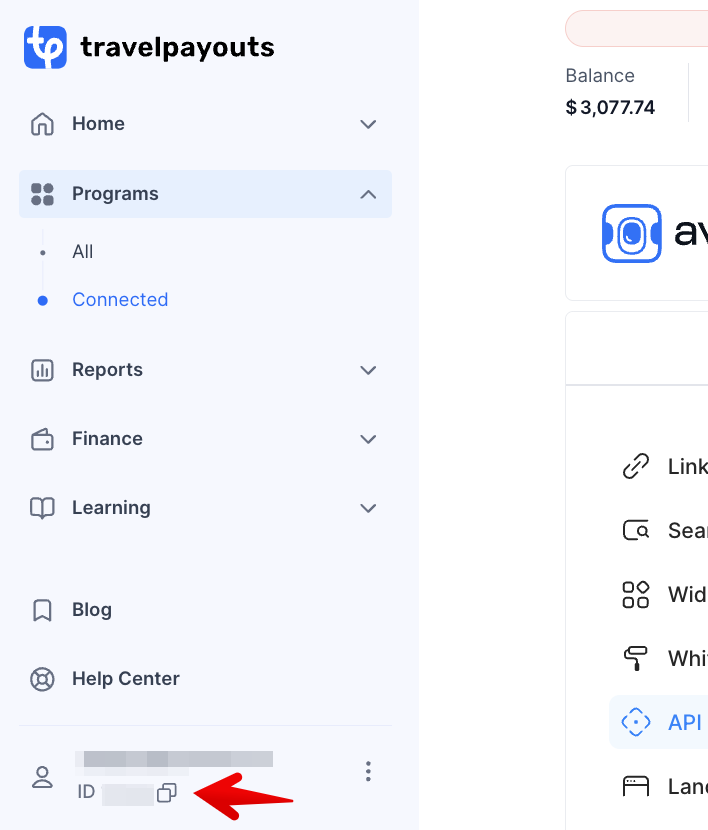
Task: Copy the account ID with the copy icon
Action: (x=167, y=792)
